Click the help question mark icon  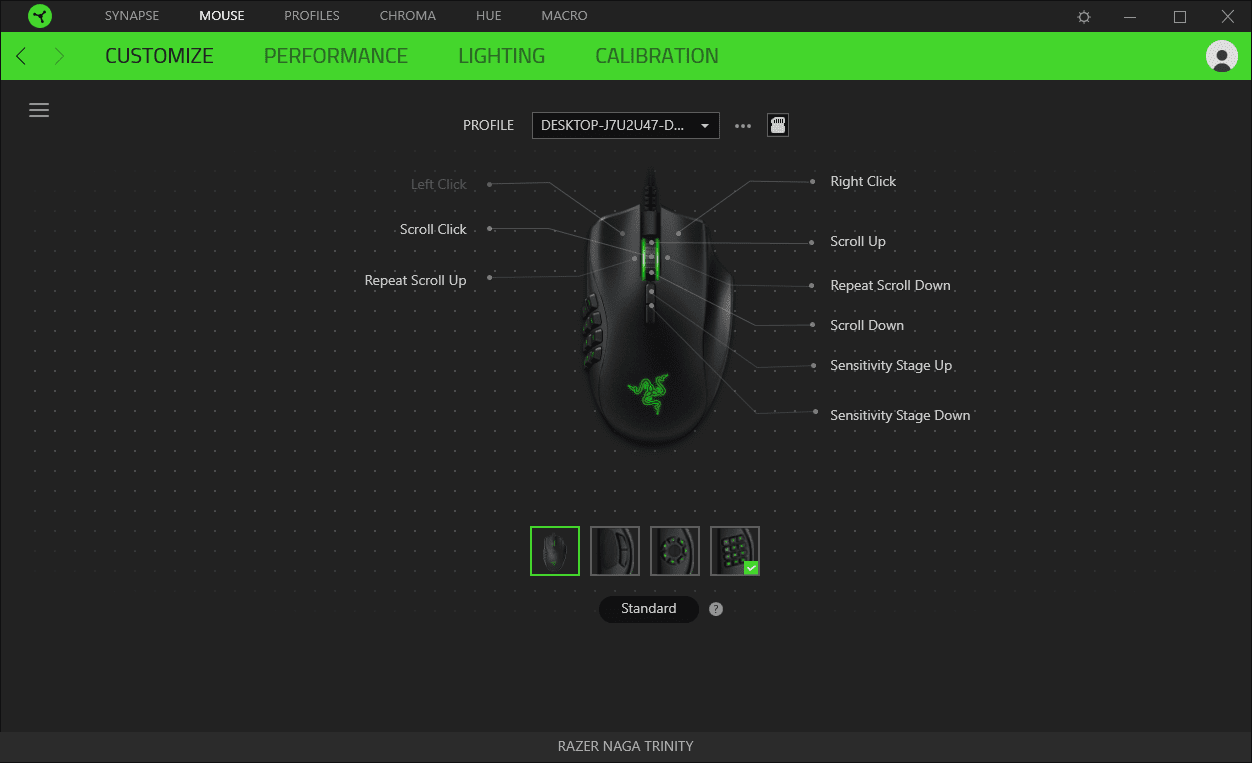click(716, 609)
